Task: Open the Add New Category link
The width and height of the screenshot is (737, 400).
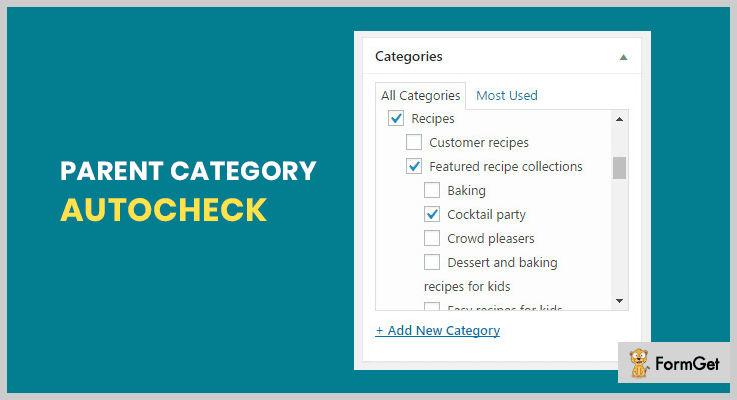Action: (438, 330)
